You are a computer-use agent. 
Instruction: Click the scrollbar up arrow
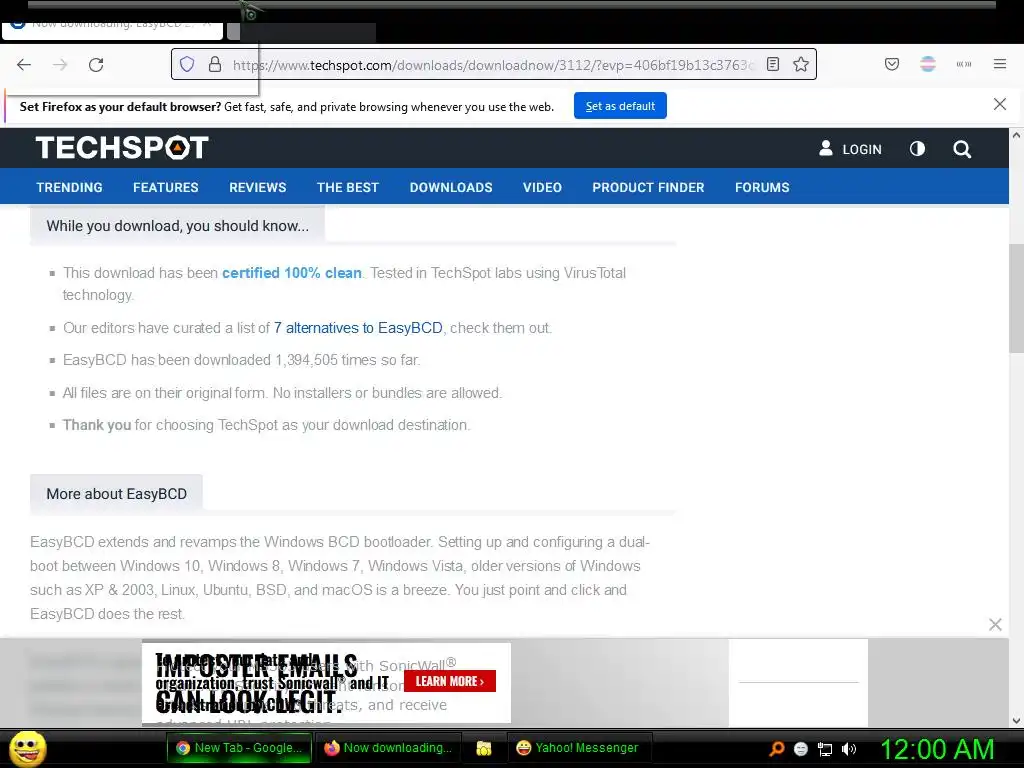[x=1016, y=135]
